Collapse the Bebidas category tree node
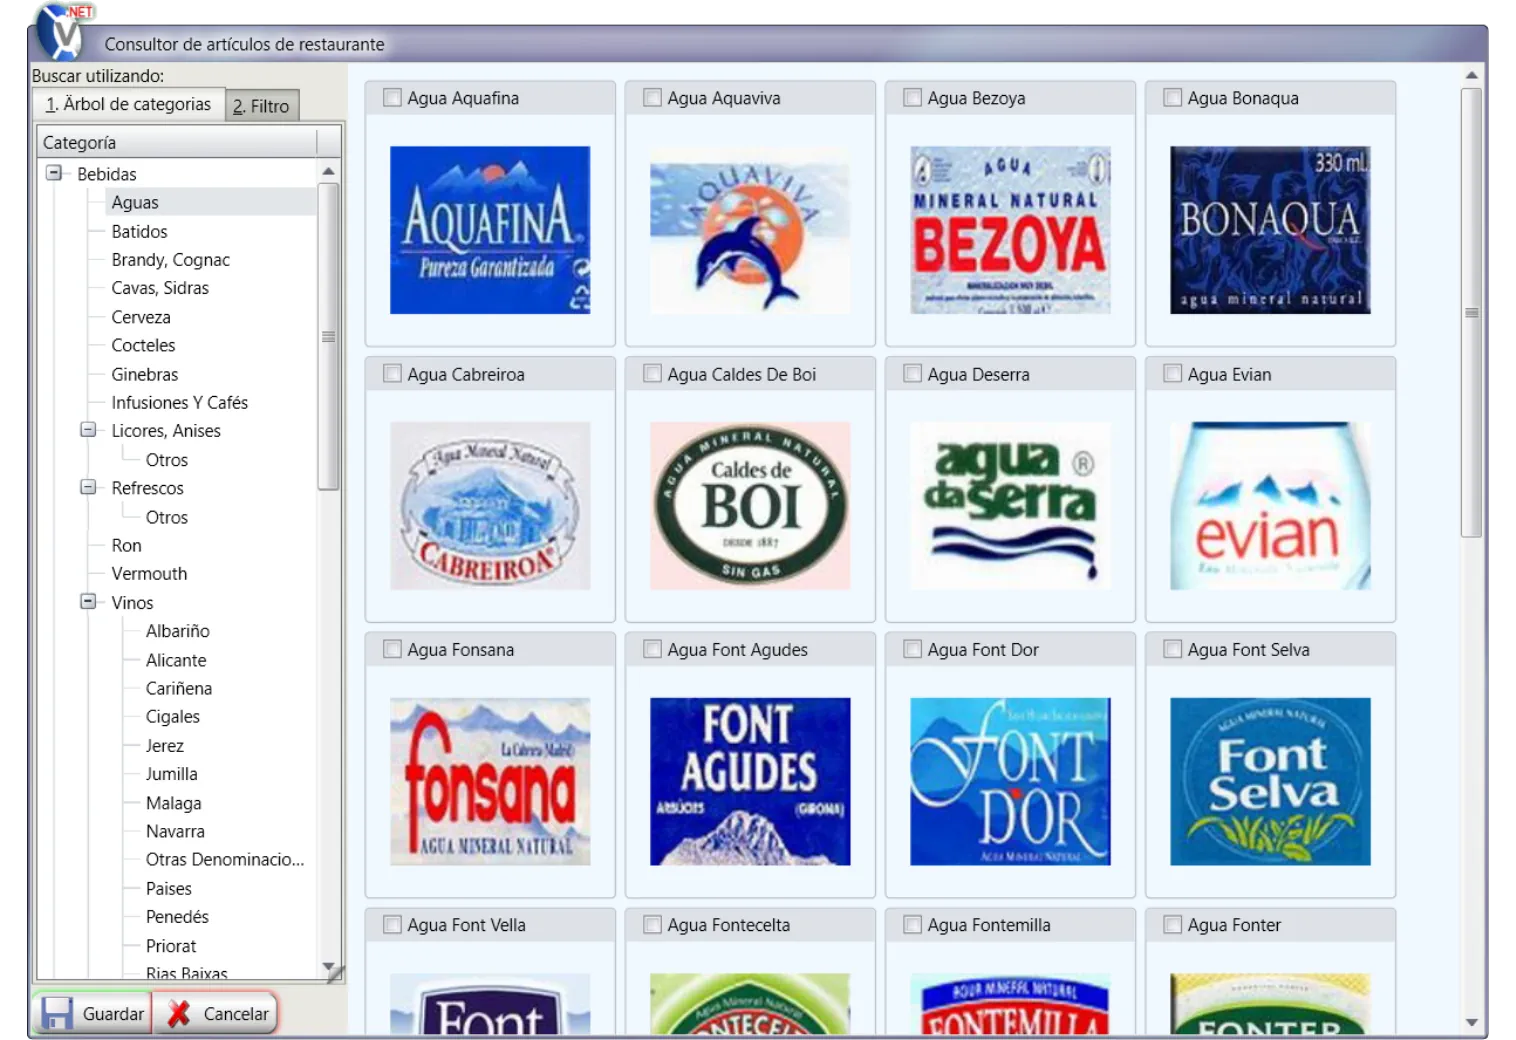Viewport: 1516px width, 1040px height. (54, 173)
